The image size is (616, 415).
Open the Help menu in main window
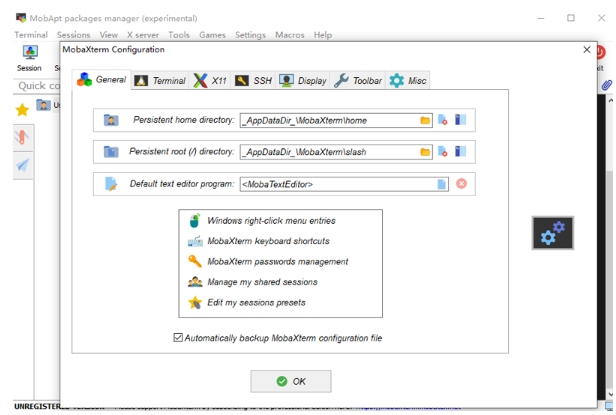click(323, 35)
